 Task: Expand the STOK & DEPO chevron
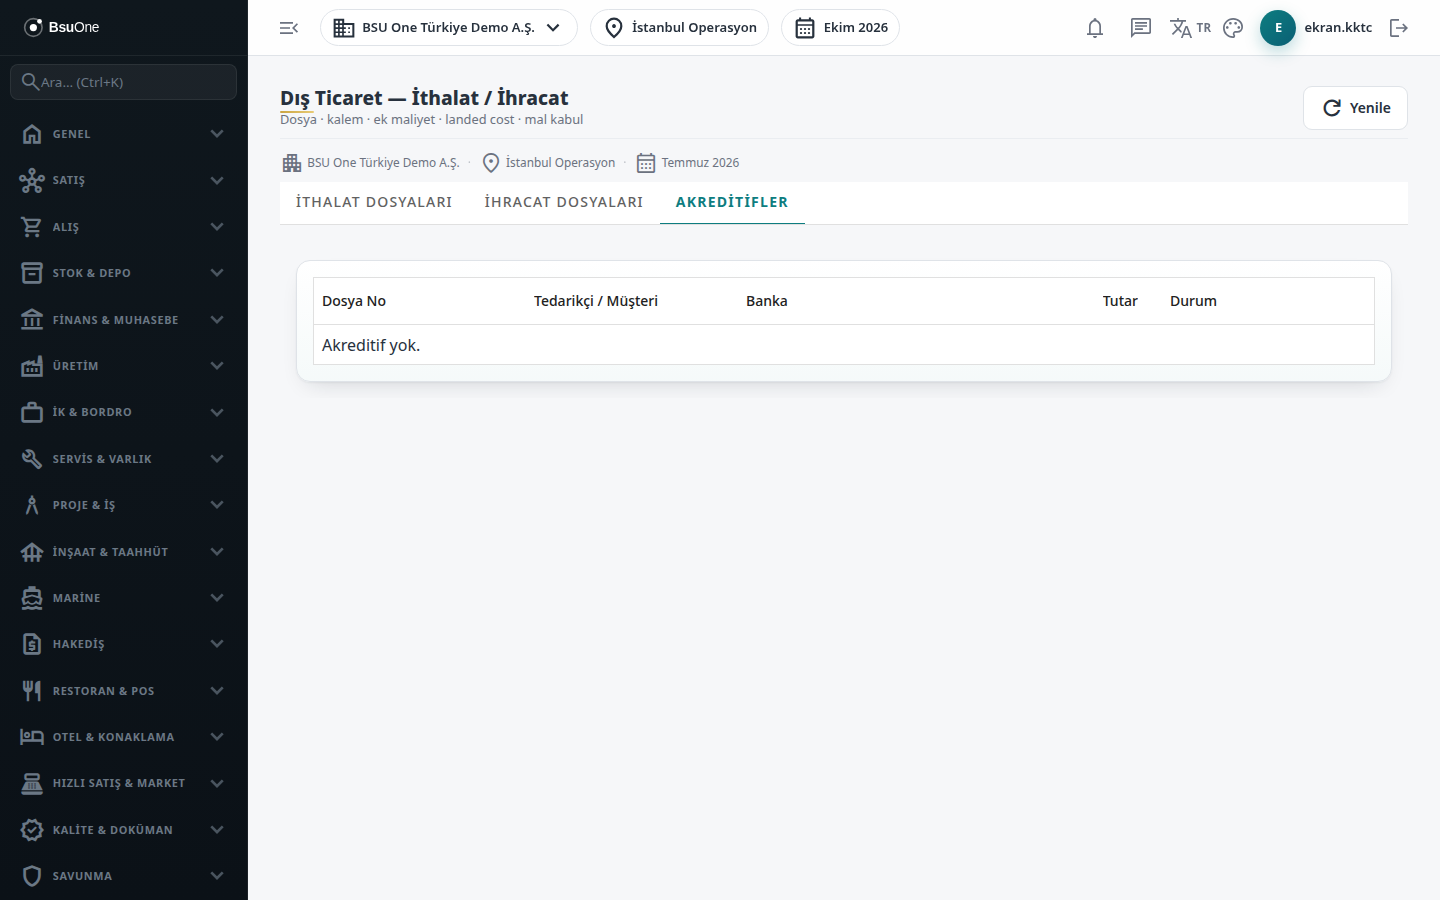coord(217,273)
